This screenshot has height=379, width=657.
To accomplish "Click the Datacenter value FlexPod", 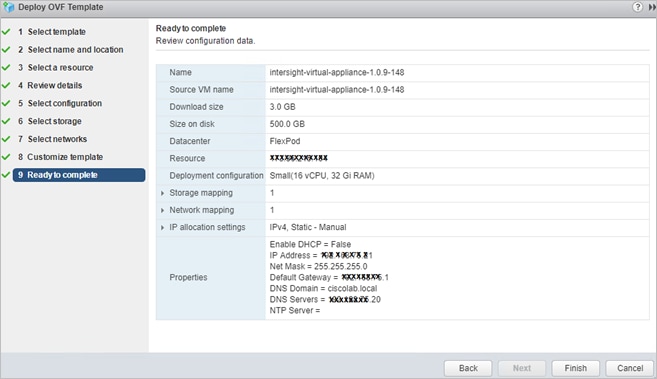I will click(x=285, y=141).
